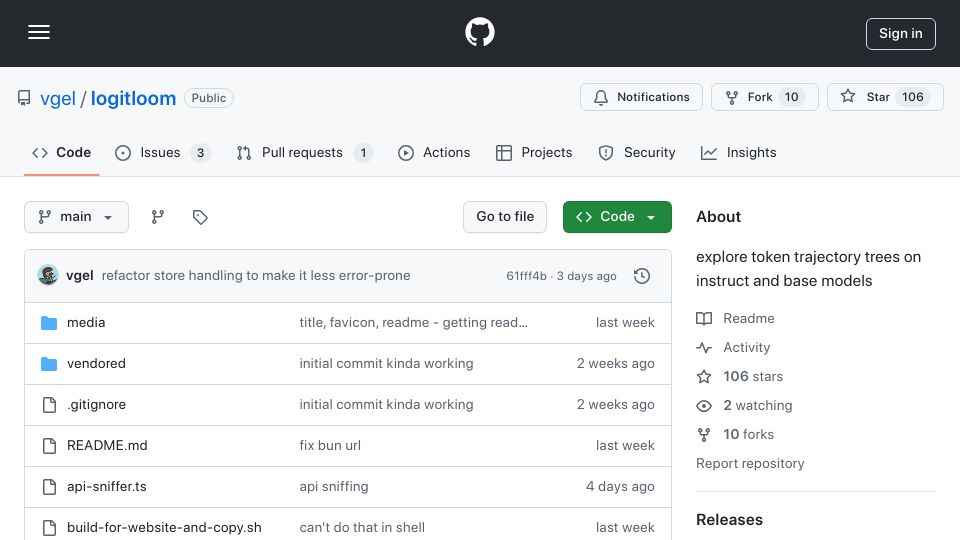Open commit history clock icon

(x=642, y=276)
